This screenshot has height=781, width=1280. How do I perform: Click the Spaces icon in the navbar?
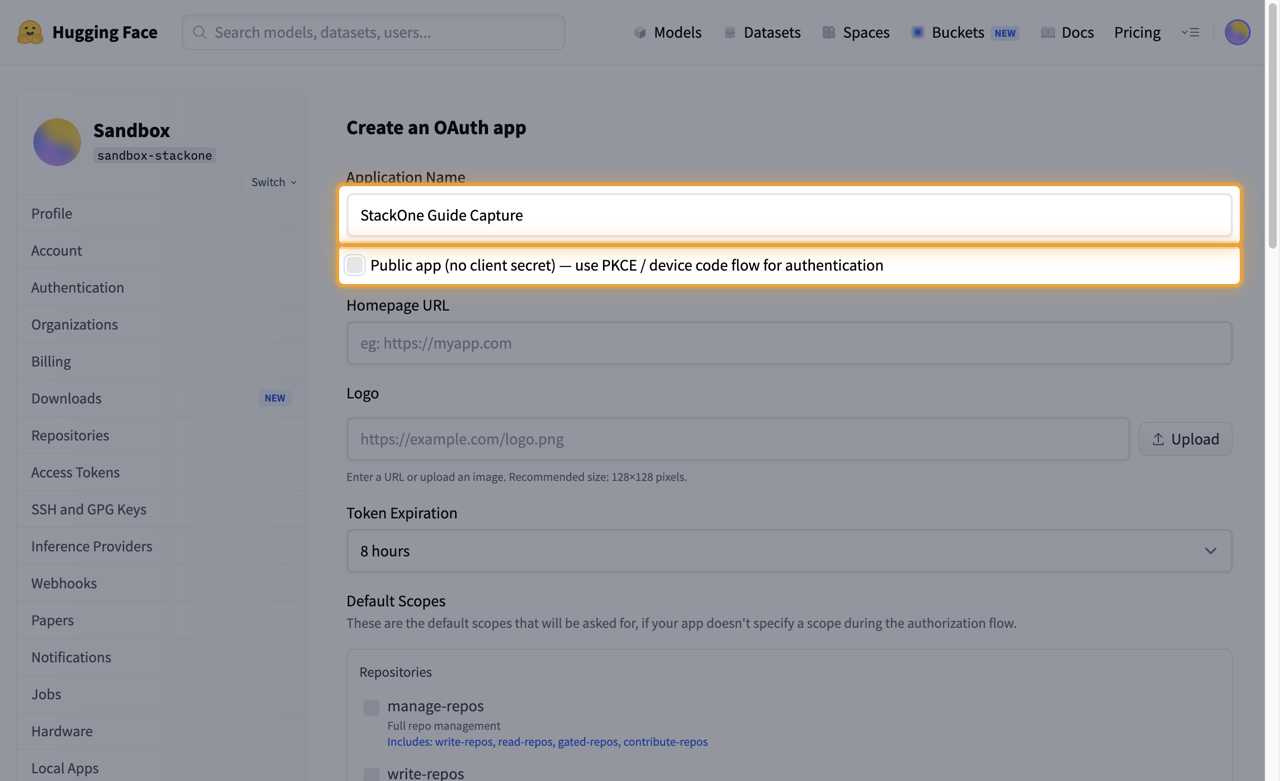pyautogui.click(x=829, y=32)
